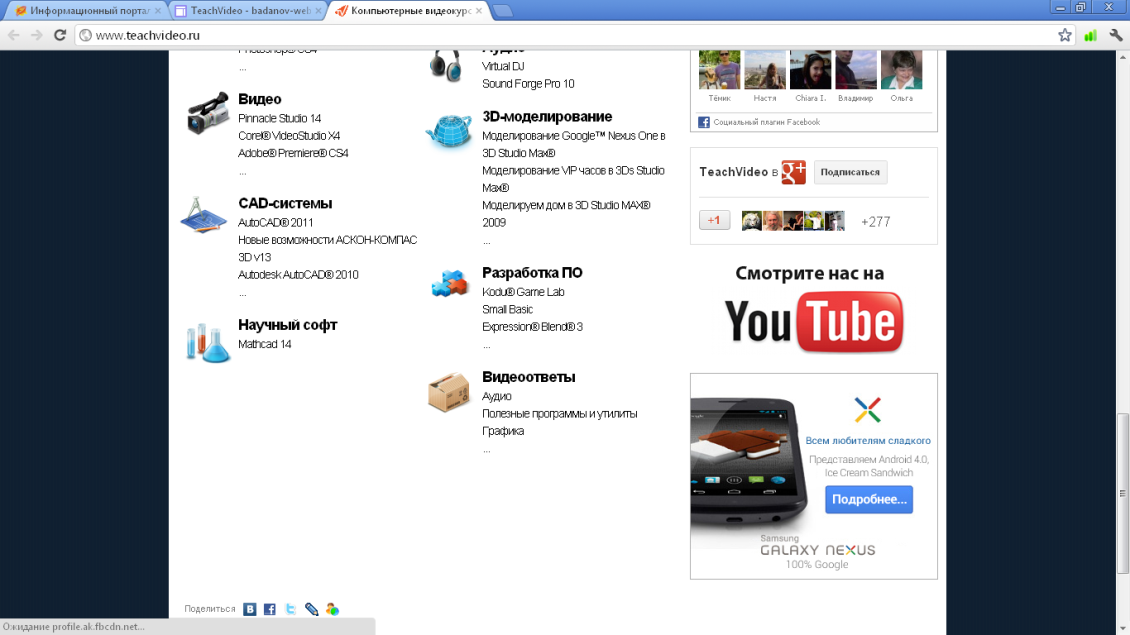This screenshot has width=1130, height=635.
Task: Click Владимир's Facebook profile photo
Action: (x=855, y=70)
